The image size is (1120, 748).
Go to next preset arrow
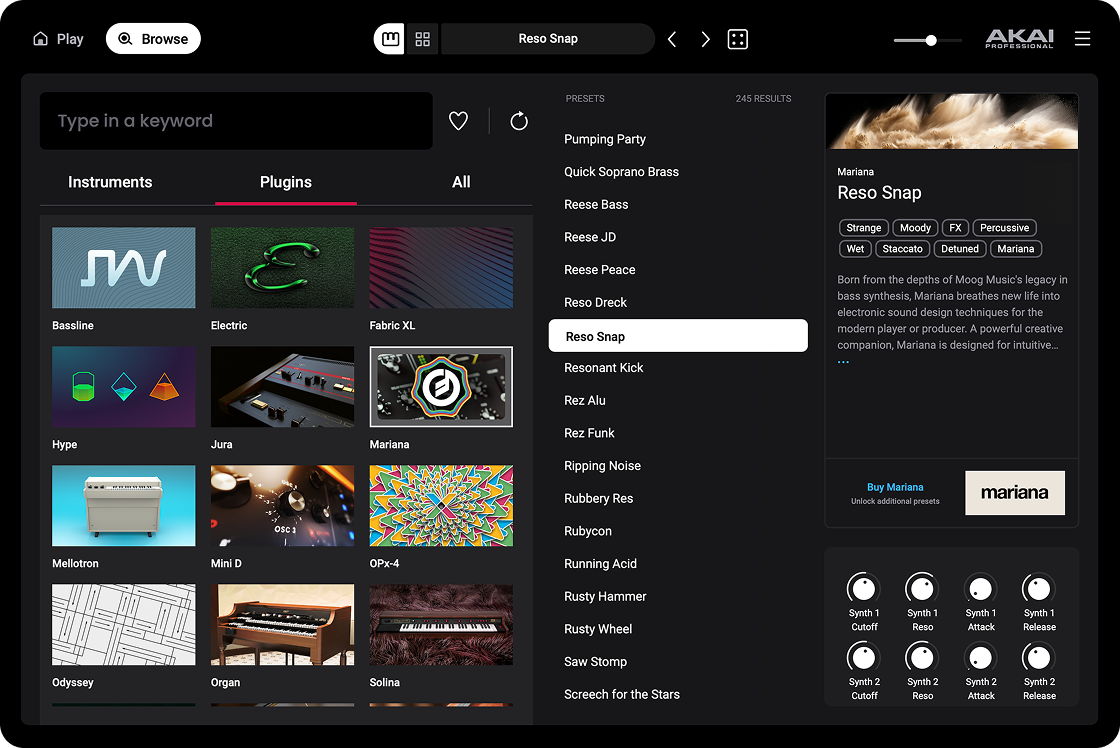click(x=705, y=39)
